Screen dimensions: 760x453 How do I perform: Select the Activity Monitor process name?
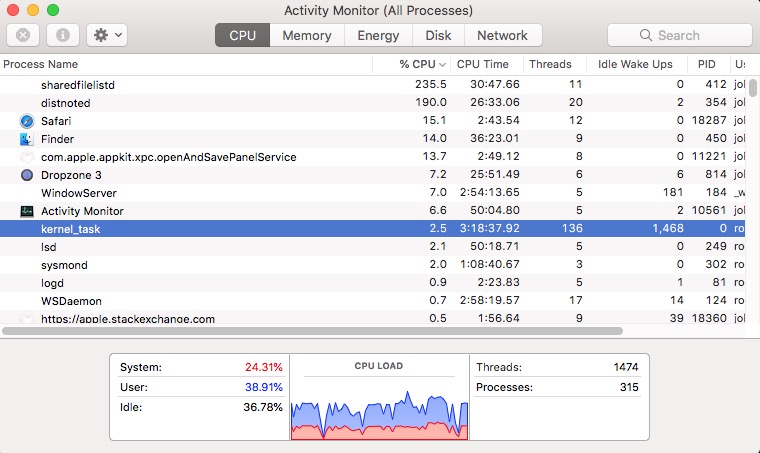click(82, 211)
